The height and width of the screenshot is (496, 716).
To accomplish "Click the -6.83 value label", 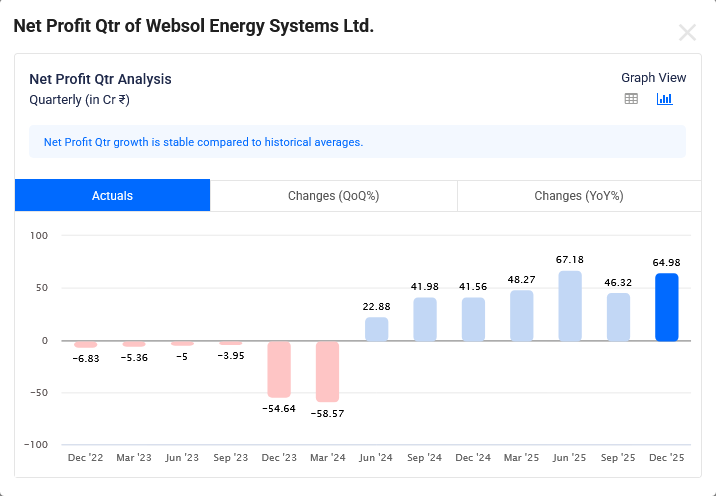I will 86,359.
